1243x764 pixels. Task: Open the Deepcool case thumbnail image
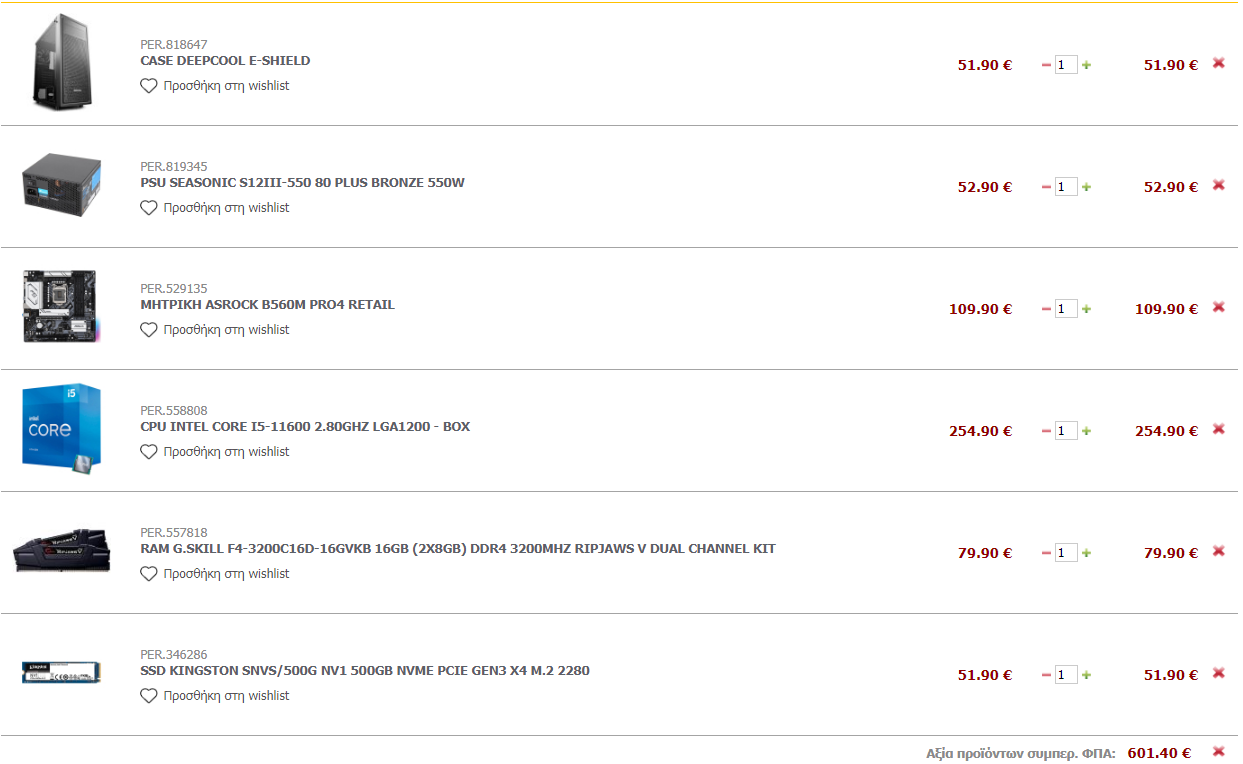coord(62,63)
